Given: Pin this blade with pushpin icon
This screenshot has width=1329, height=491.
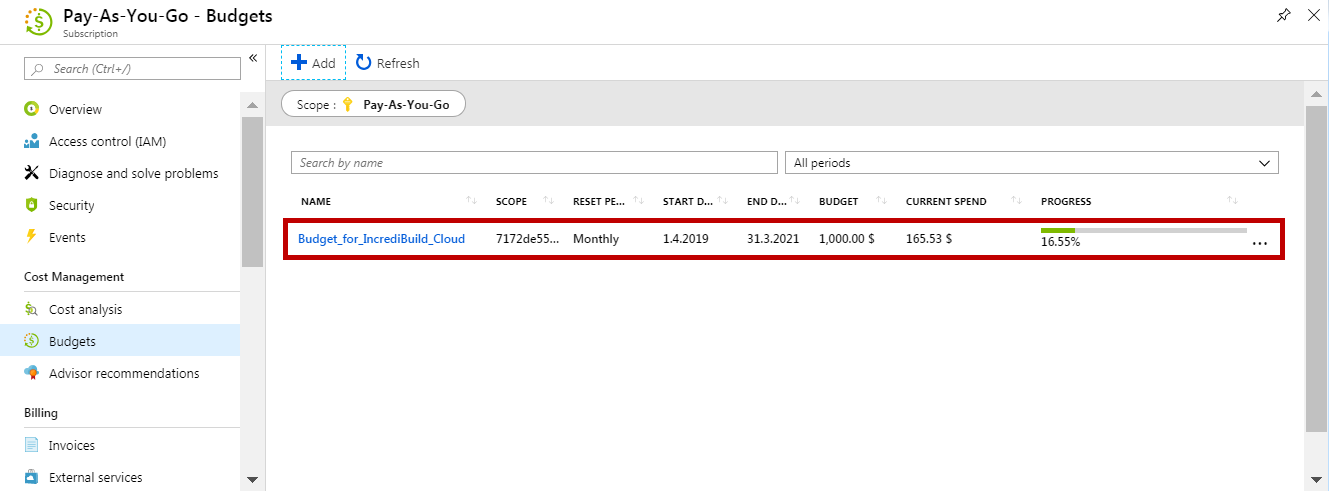Looking at the screenshot, I should click(1284, 16).
